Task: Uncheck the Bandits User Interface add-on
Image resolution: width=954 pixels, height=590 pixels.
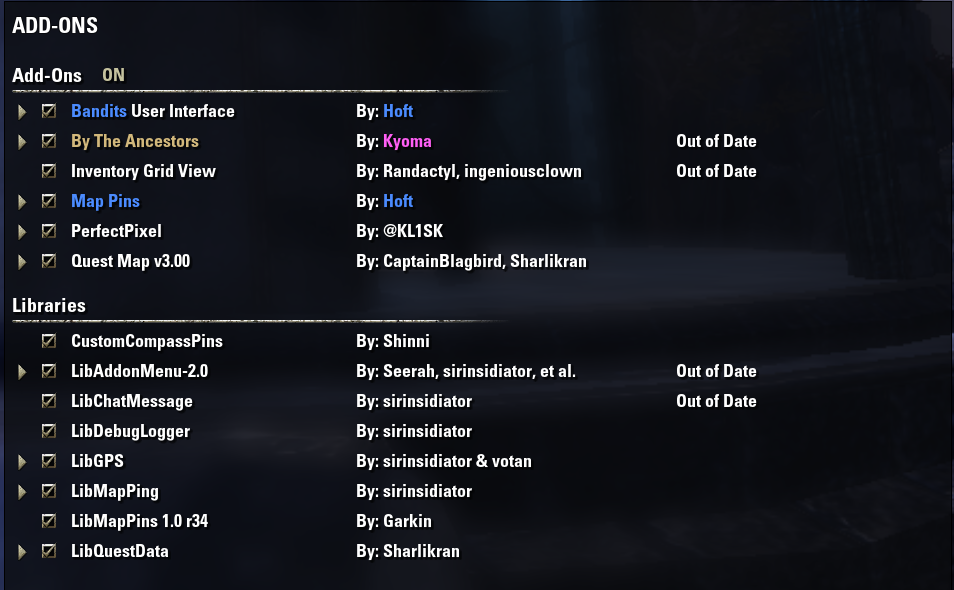Action: (49, 111)
